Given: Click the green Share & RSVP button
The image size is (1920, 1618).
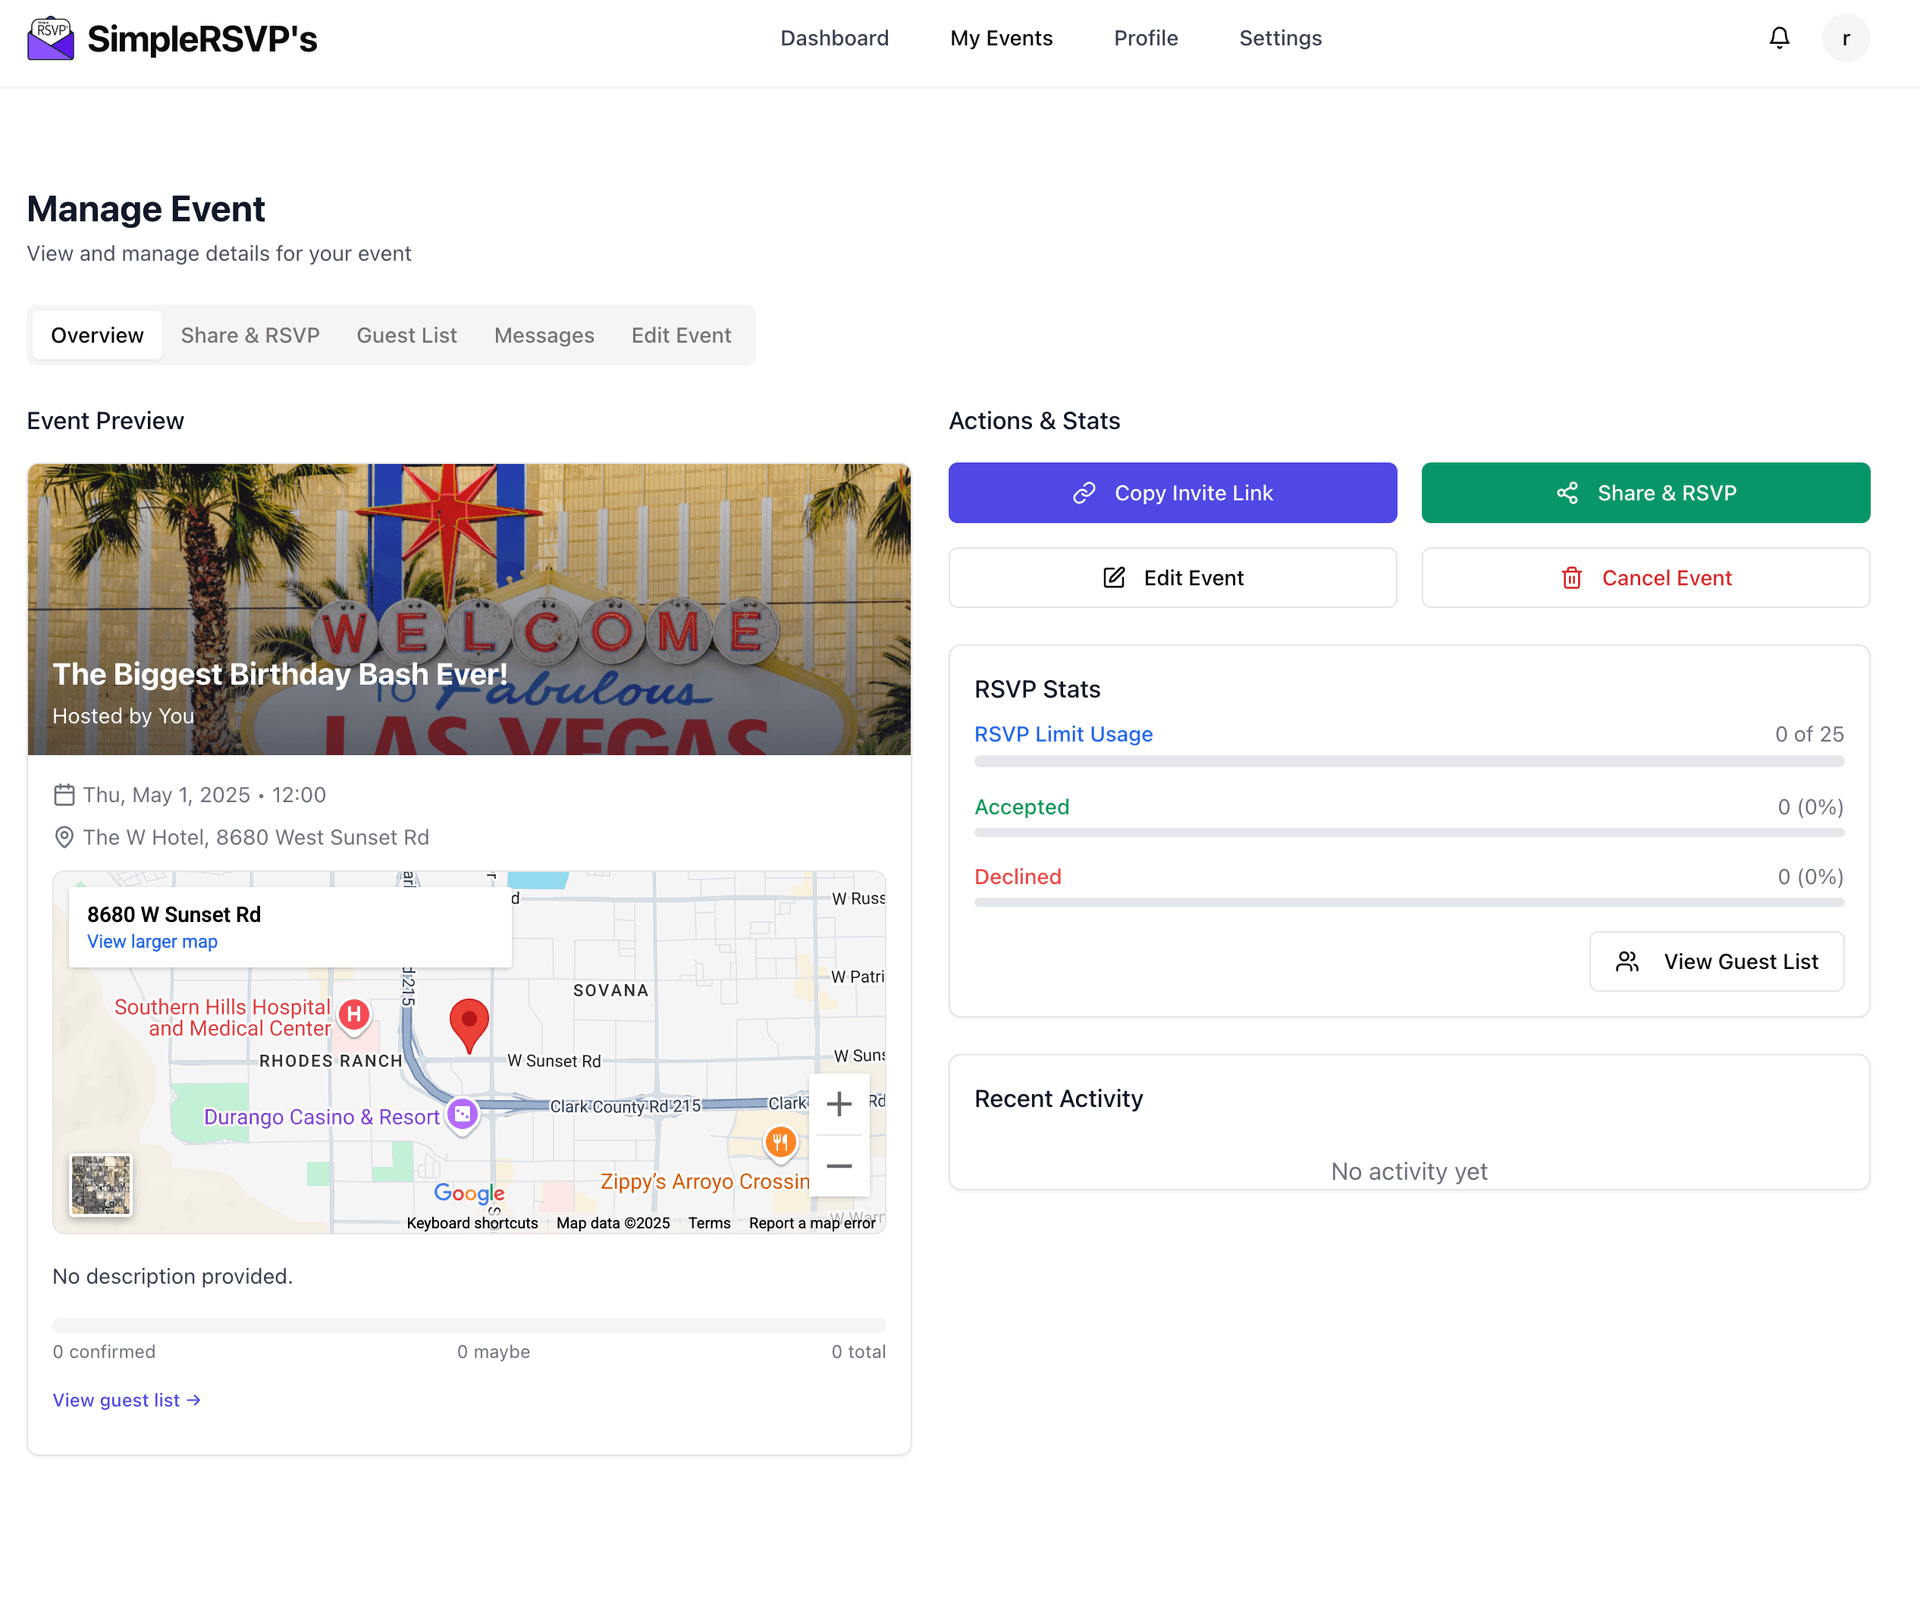Looking at the screenshot, I should click(1645, 493).
